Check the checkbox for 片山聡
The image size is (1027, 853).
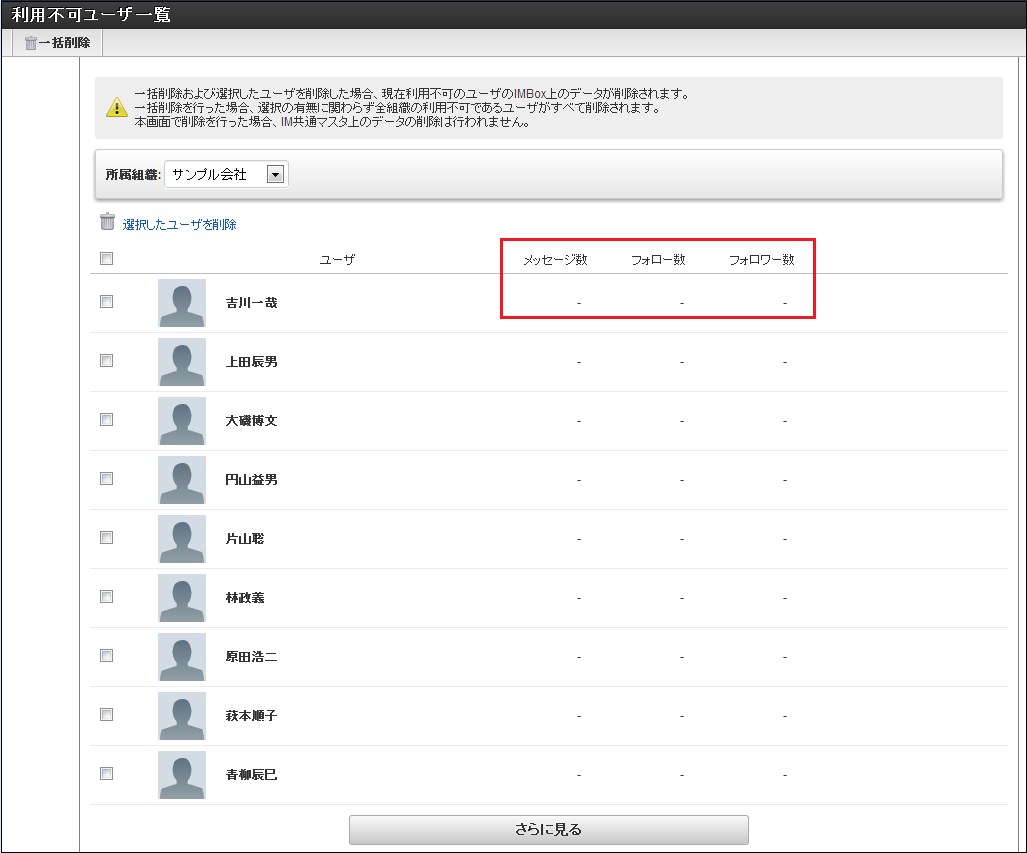(107, 538)
